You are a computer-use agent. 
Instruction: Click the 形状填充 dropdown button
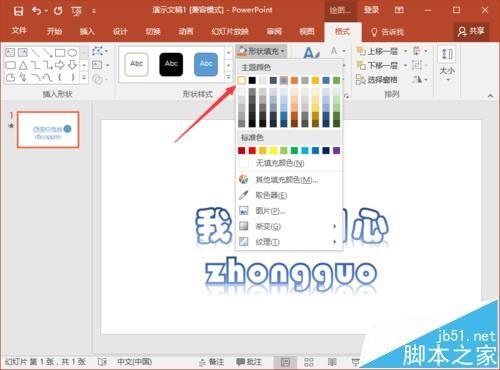pyautogui.click(x=262, y=51)
